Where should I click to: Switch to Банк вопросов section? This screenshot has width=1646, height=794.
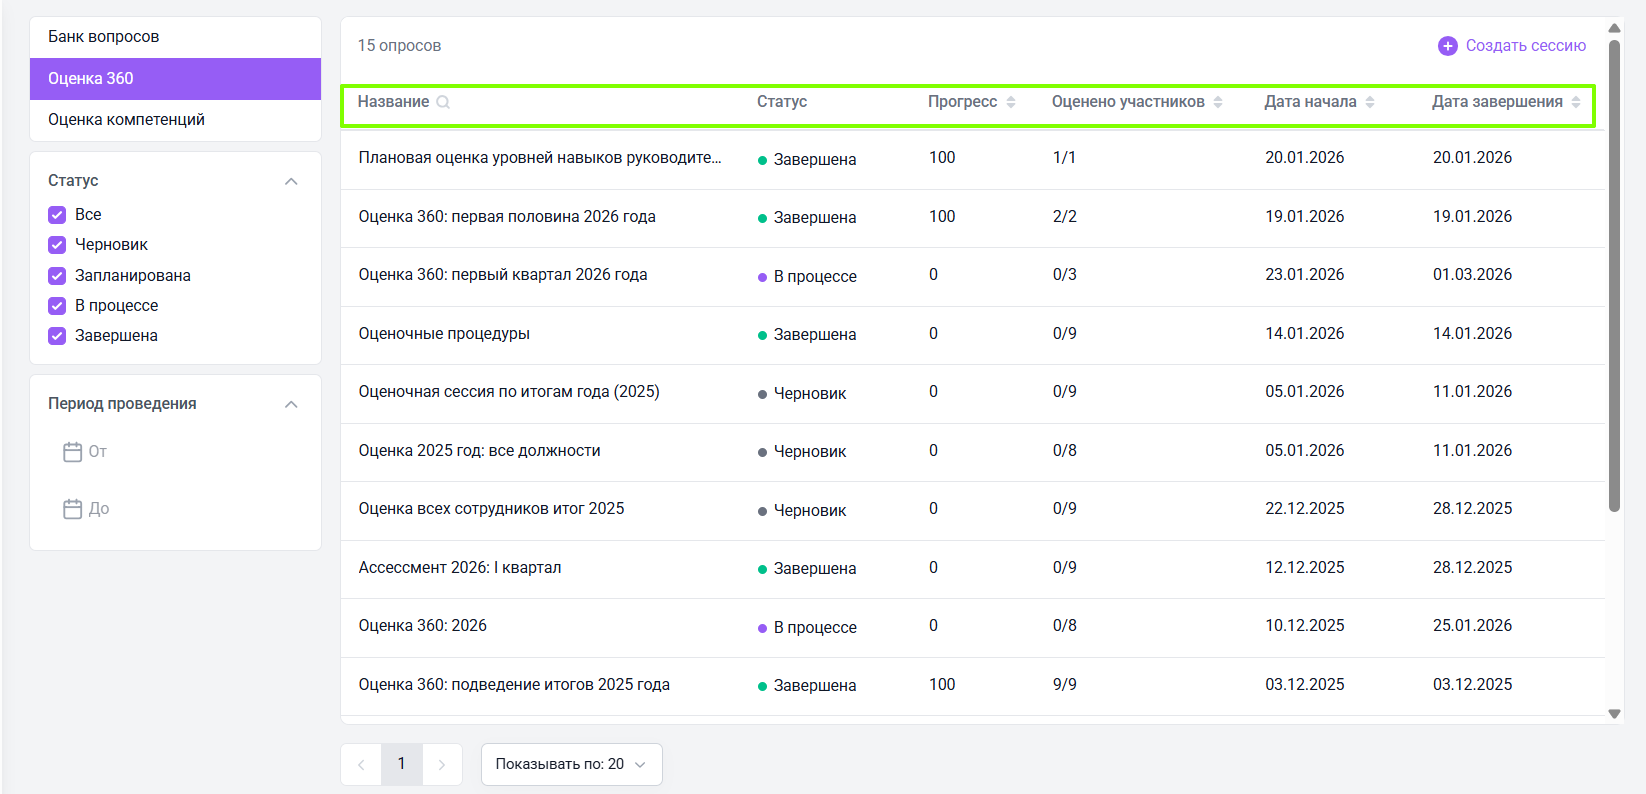[104, 37]
